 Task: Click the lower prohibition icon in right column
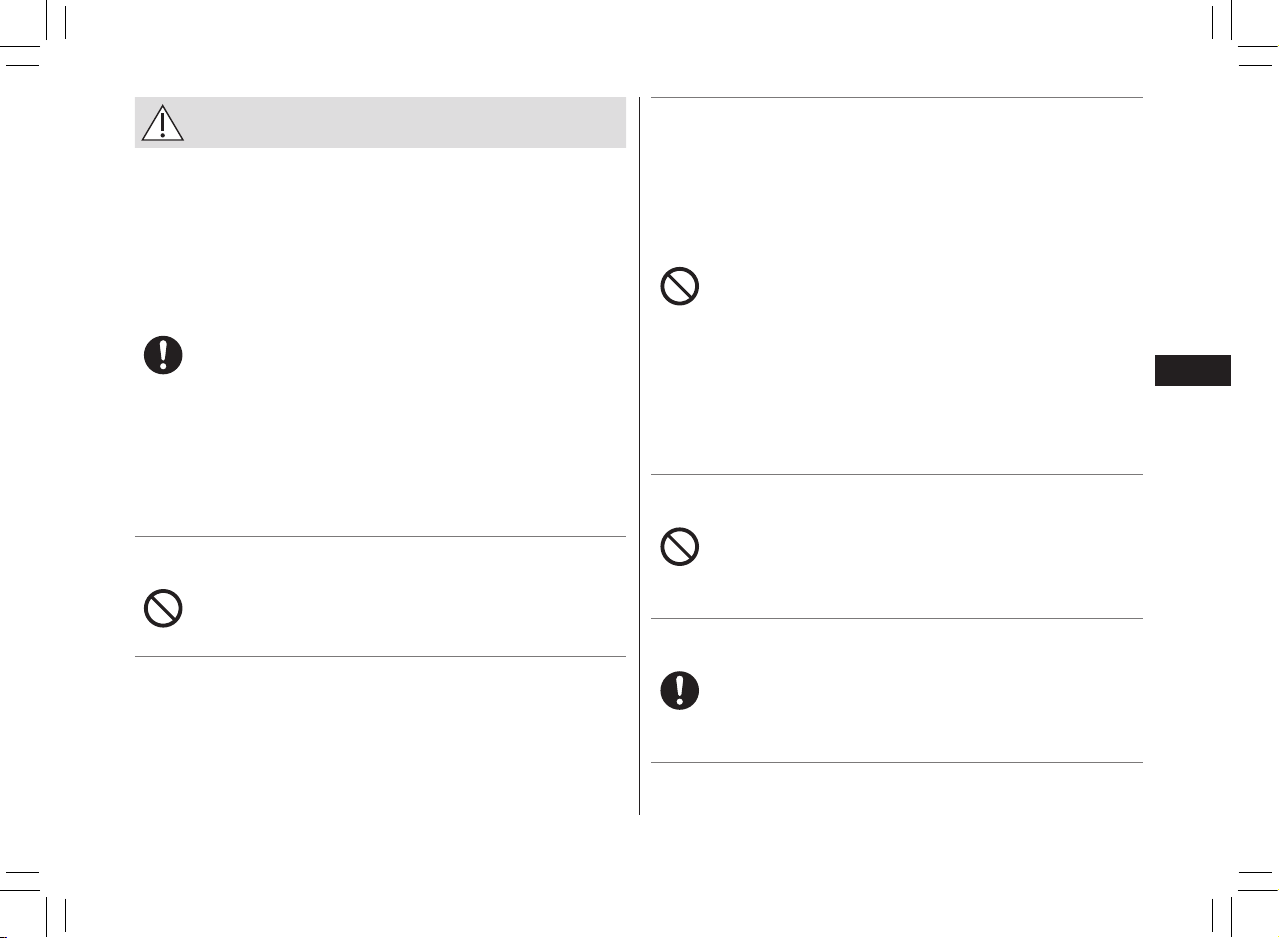tap(680, 546)
